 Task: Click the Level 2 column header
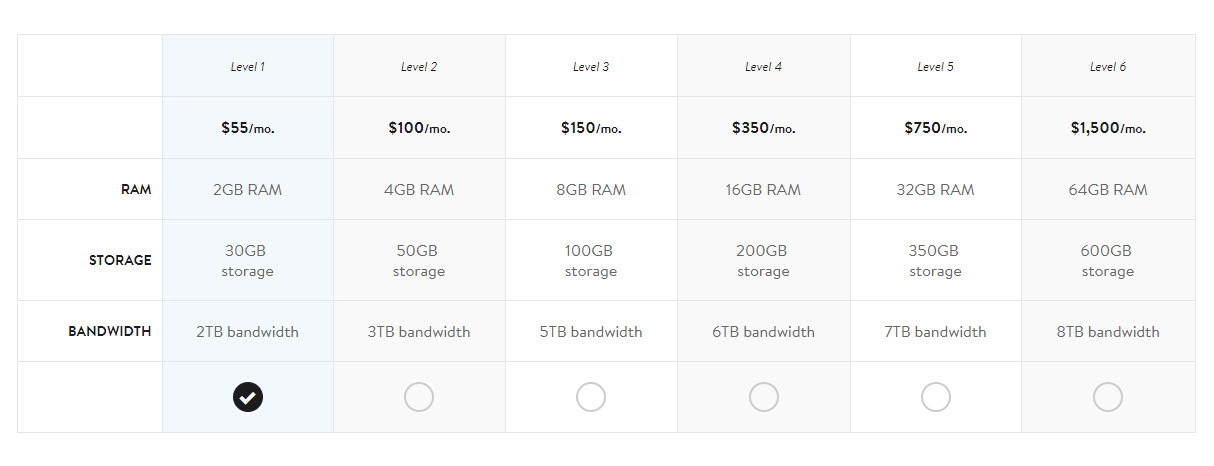pyautogui.click(x=419, y=67)
